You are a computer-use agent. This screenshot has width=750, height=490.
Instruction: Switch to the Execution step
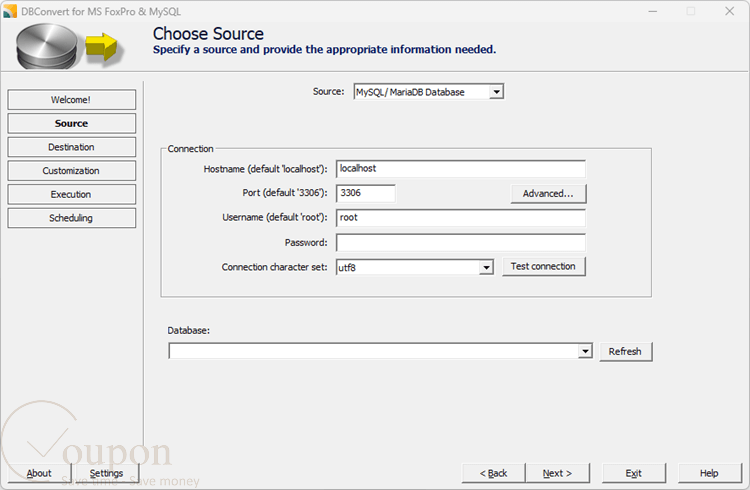point(71,194)
